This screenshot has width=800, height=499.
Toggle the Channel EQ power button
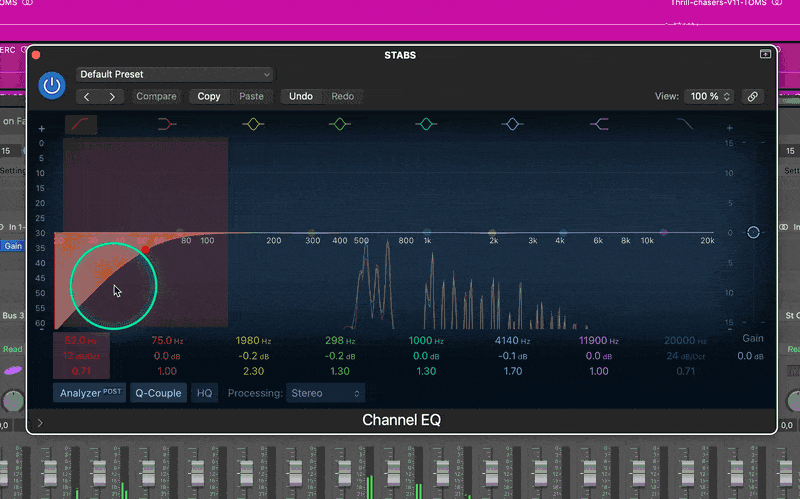tap(52, 86)
